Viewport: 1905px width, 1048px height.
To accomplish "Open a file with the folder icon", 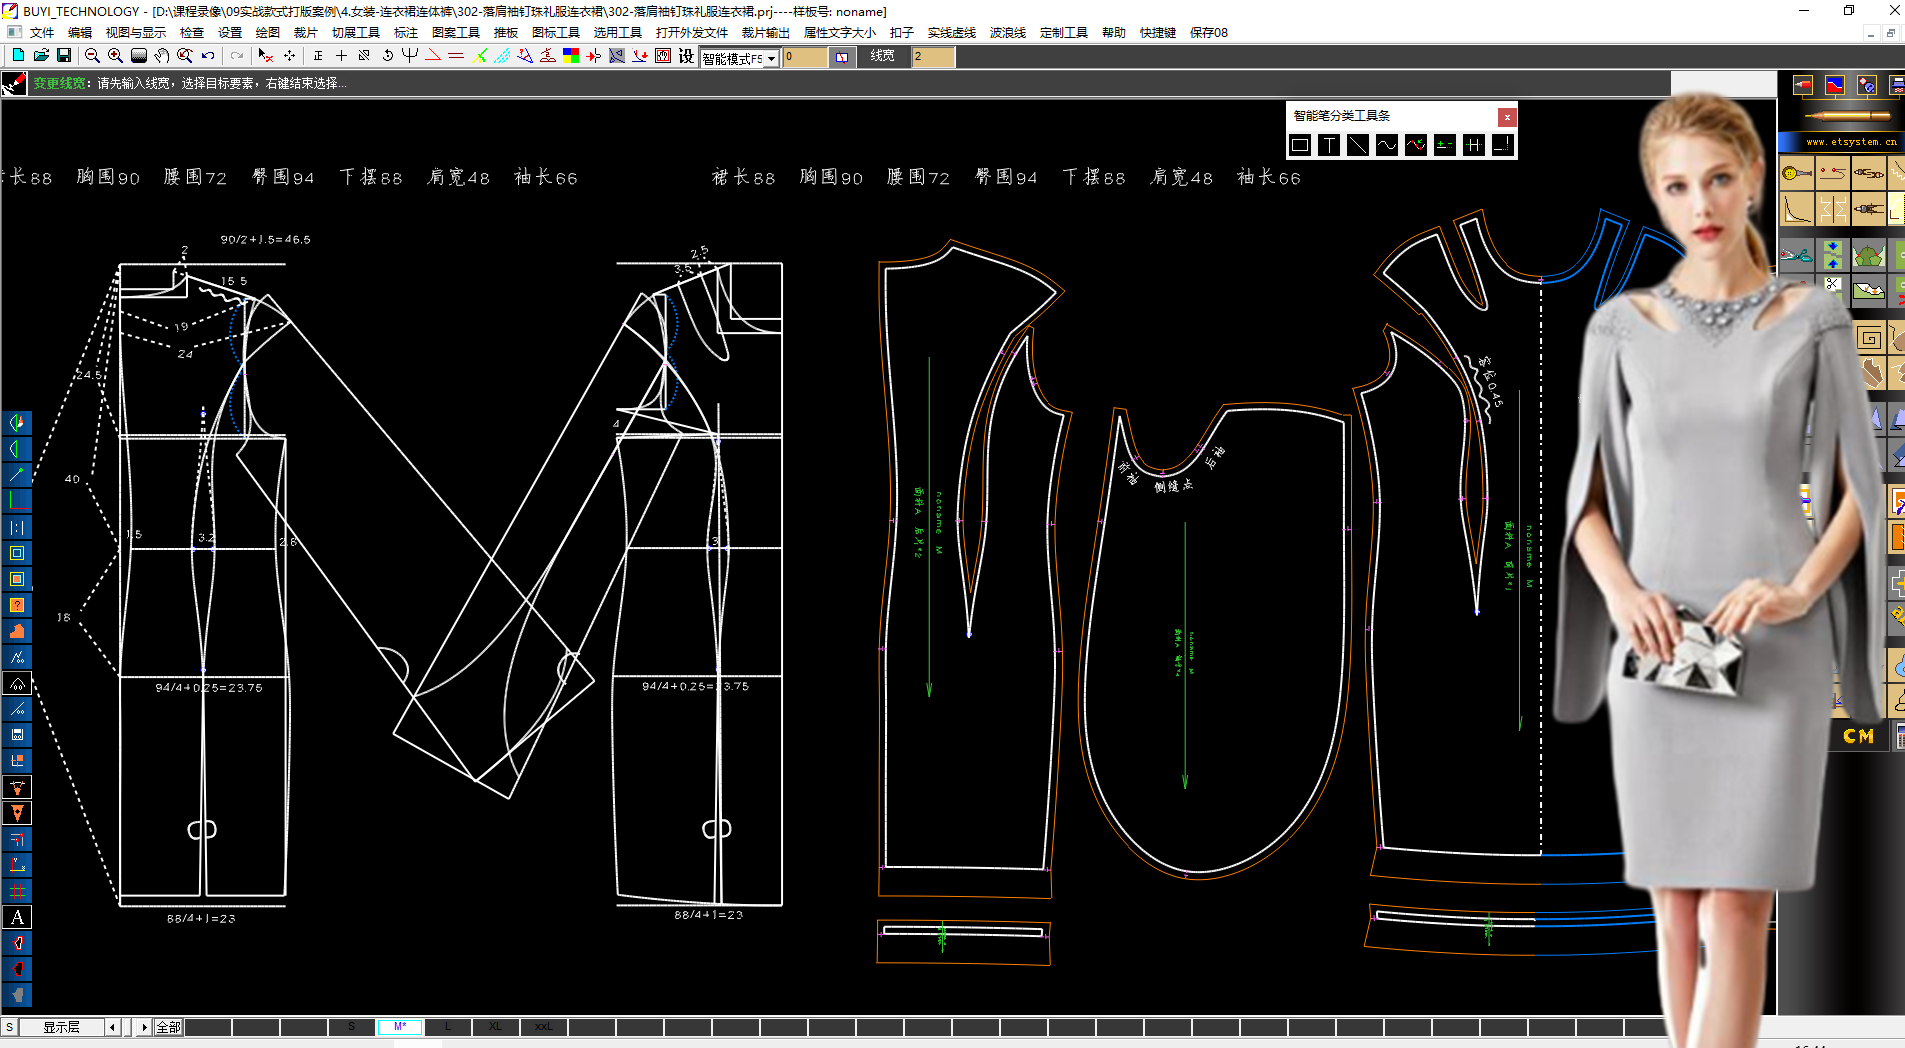I will (41, 56).
